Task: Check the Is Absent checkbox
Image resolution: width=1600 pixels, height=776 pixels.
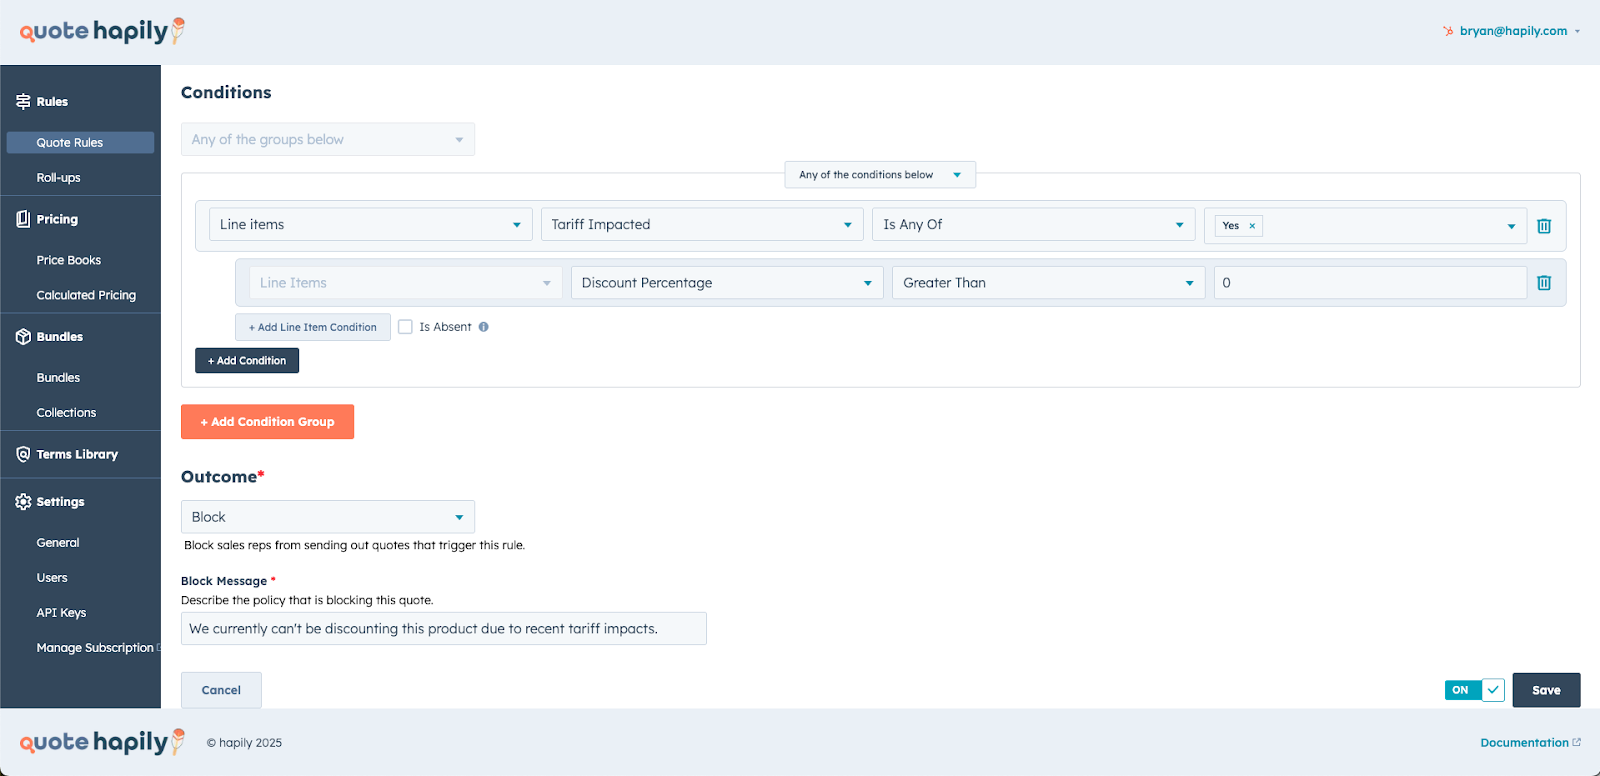Action: point(405,327)
